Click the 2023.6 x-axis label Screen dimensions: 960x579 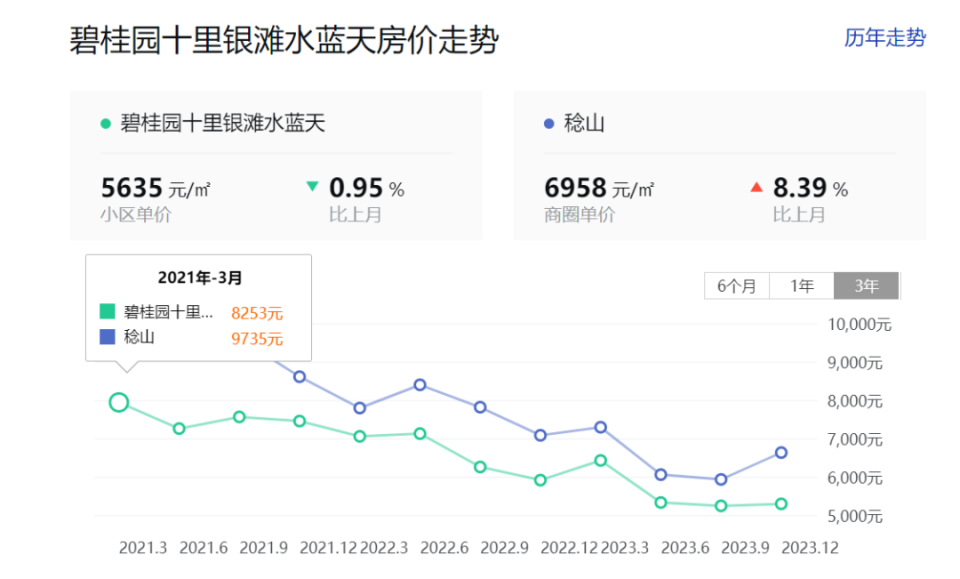[x=685, y=548]
